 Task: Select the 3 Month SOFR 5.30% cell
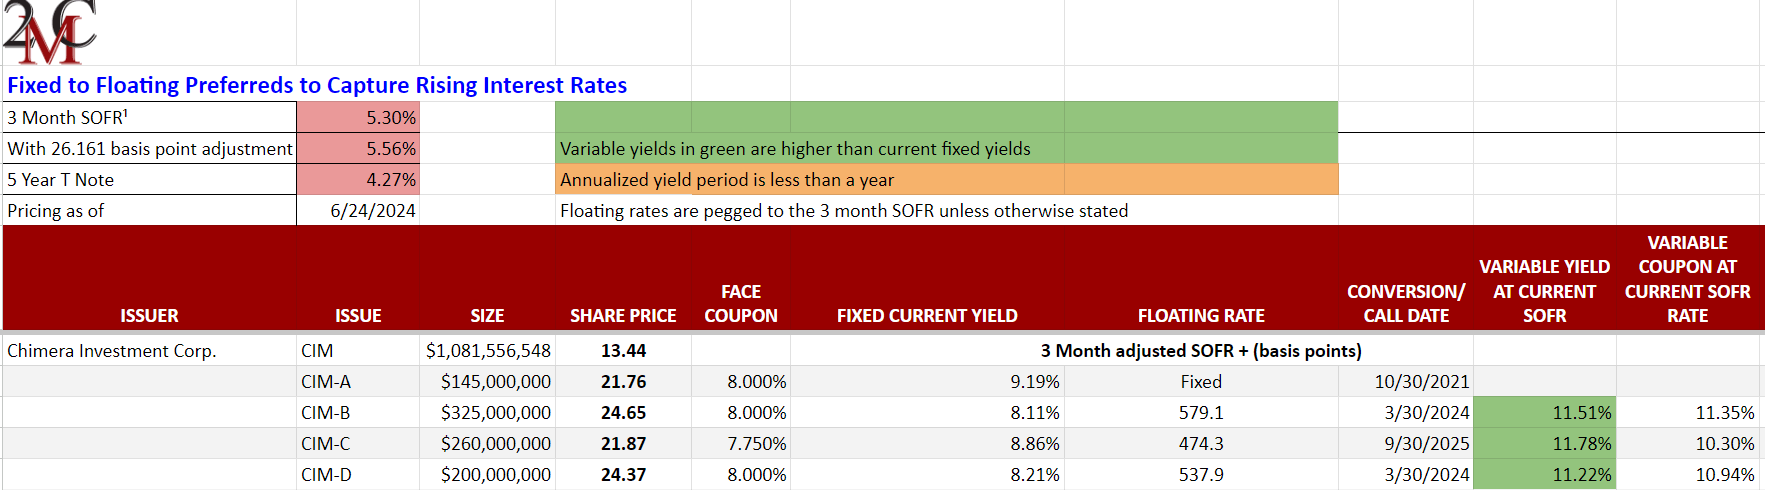(x=358, y=117)
